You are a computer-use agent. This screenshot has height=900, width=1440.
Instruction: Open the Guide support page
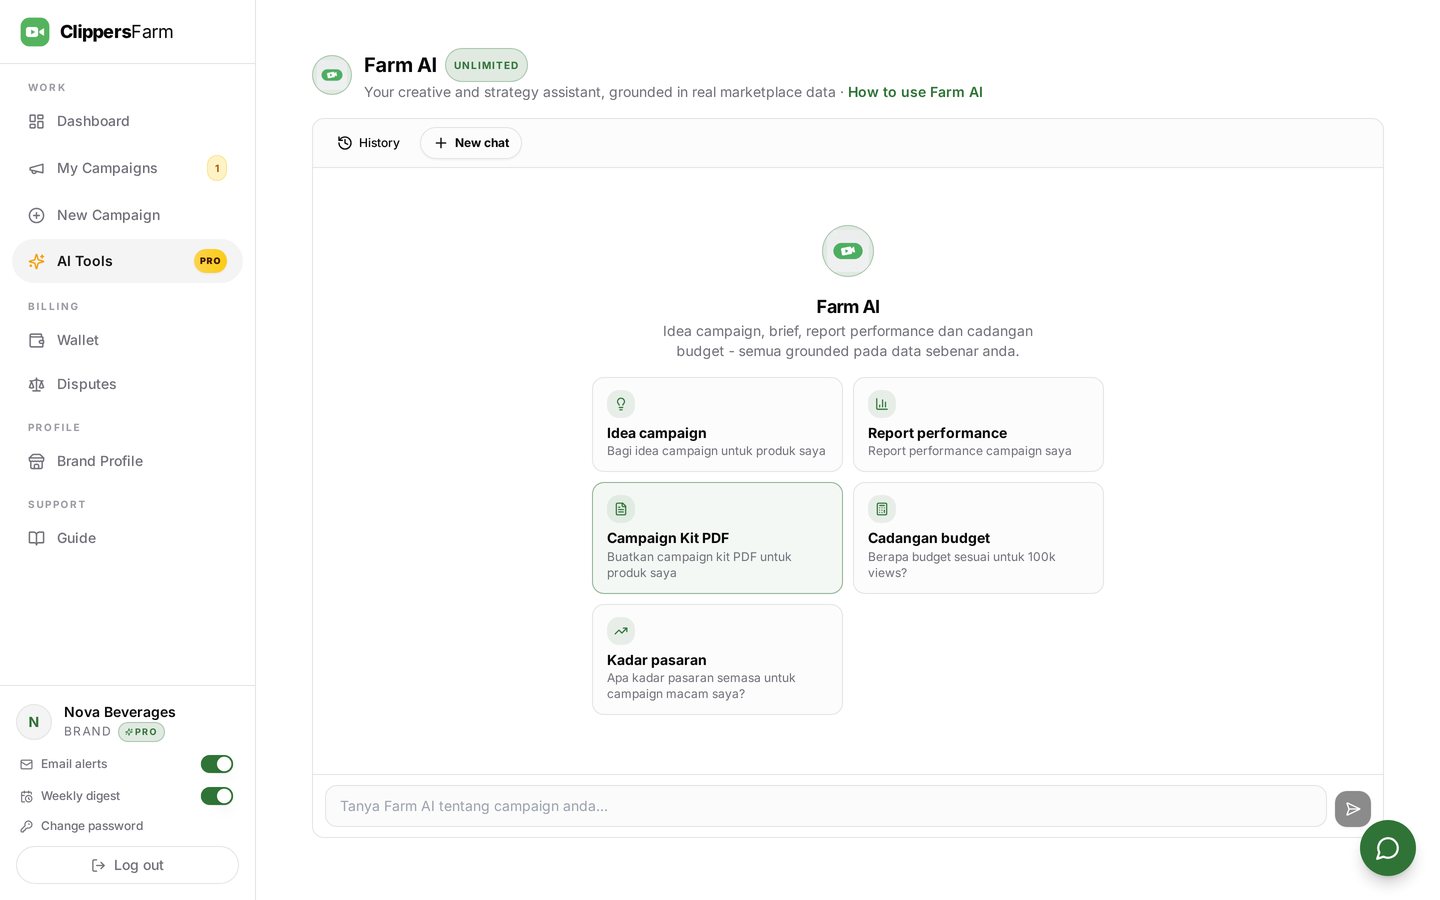127,538
